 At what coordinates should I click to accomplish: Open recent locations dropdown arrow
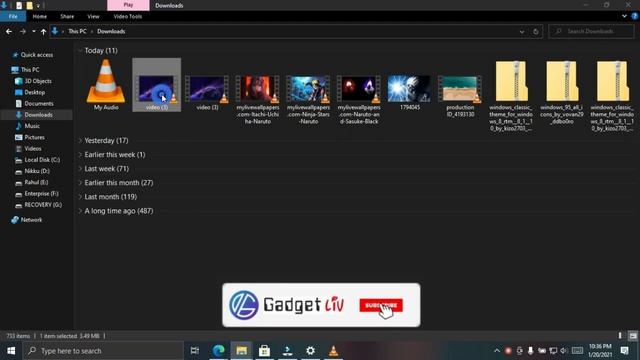33,31
